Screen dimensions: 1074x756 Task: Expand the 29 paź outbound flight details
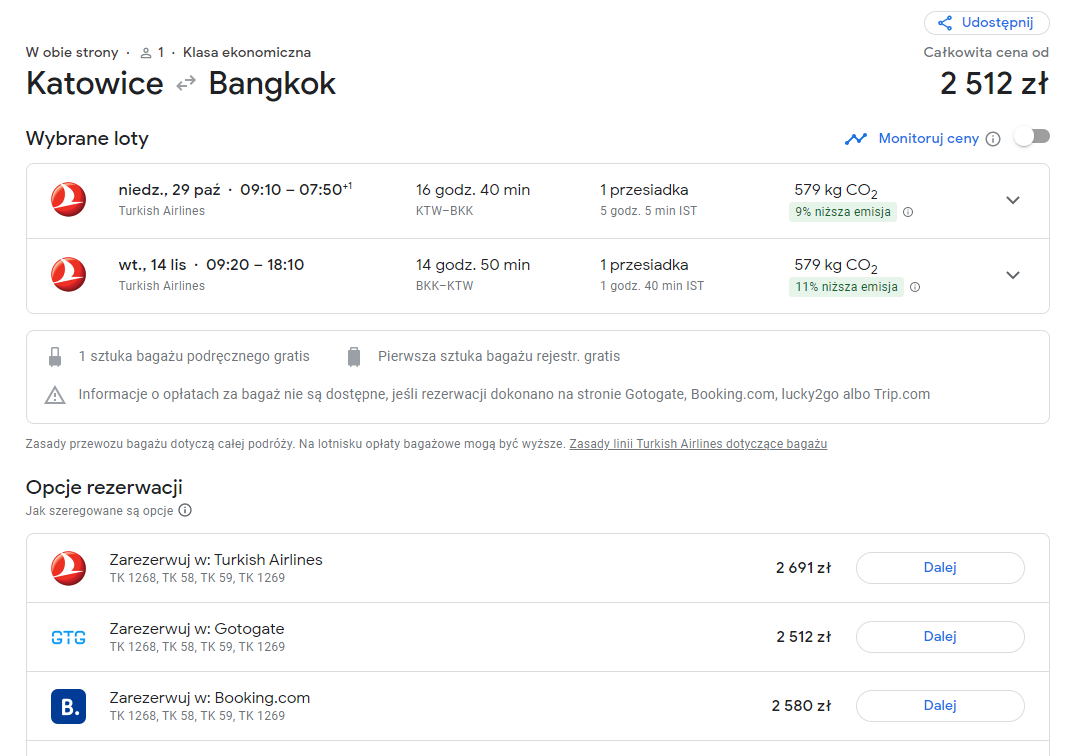(1012, 200)
